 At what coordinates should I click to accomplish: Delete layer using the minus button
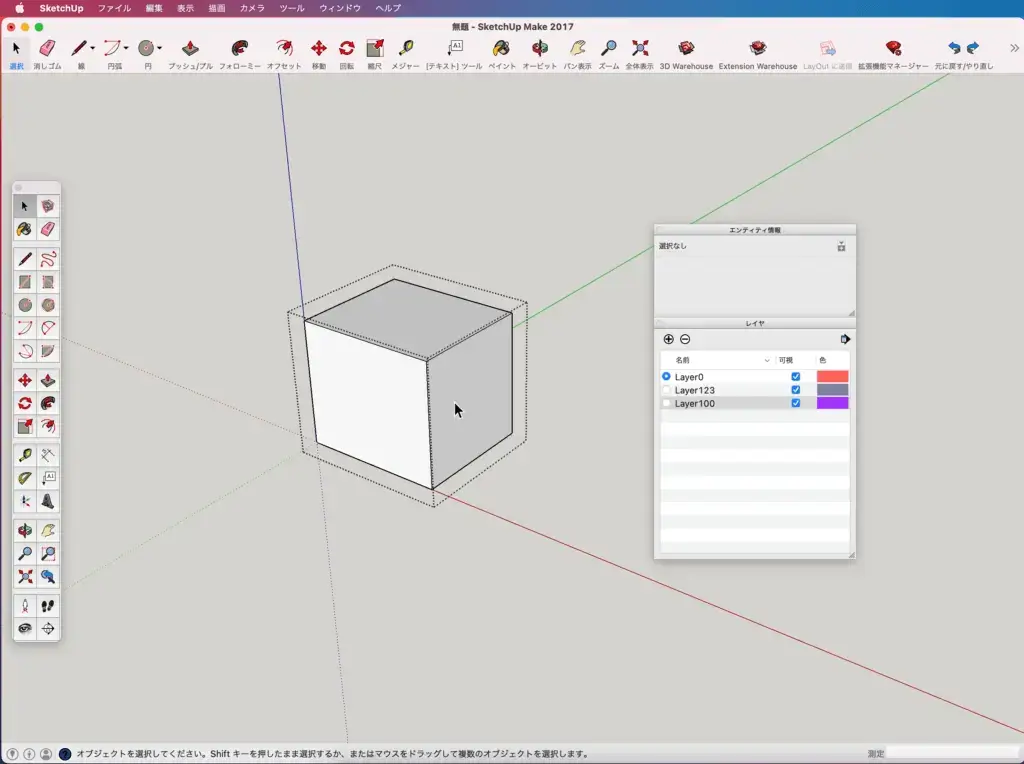click(685, 339)
